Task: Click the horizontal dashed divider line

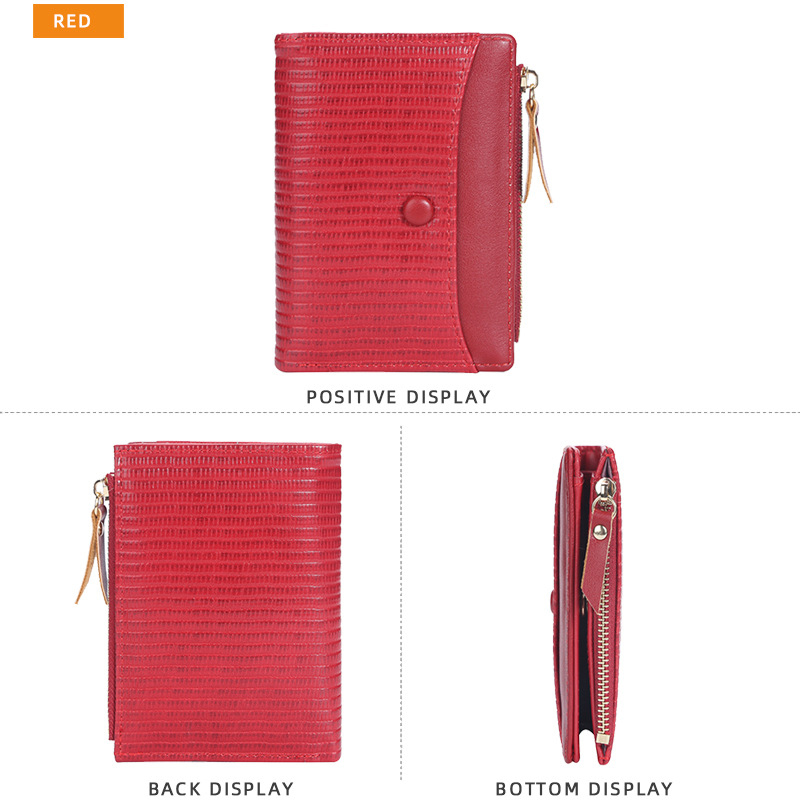Action: pos(400,412)
